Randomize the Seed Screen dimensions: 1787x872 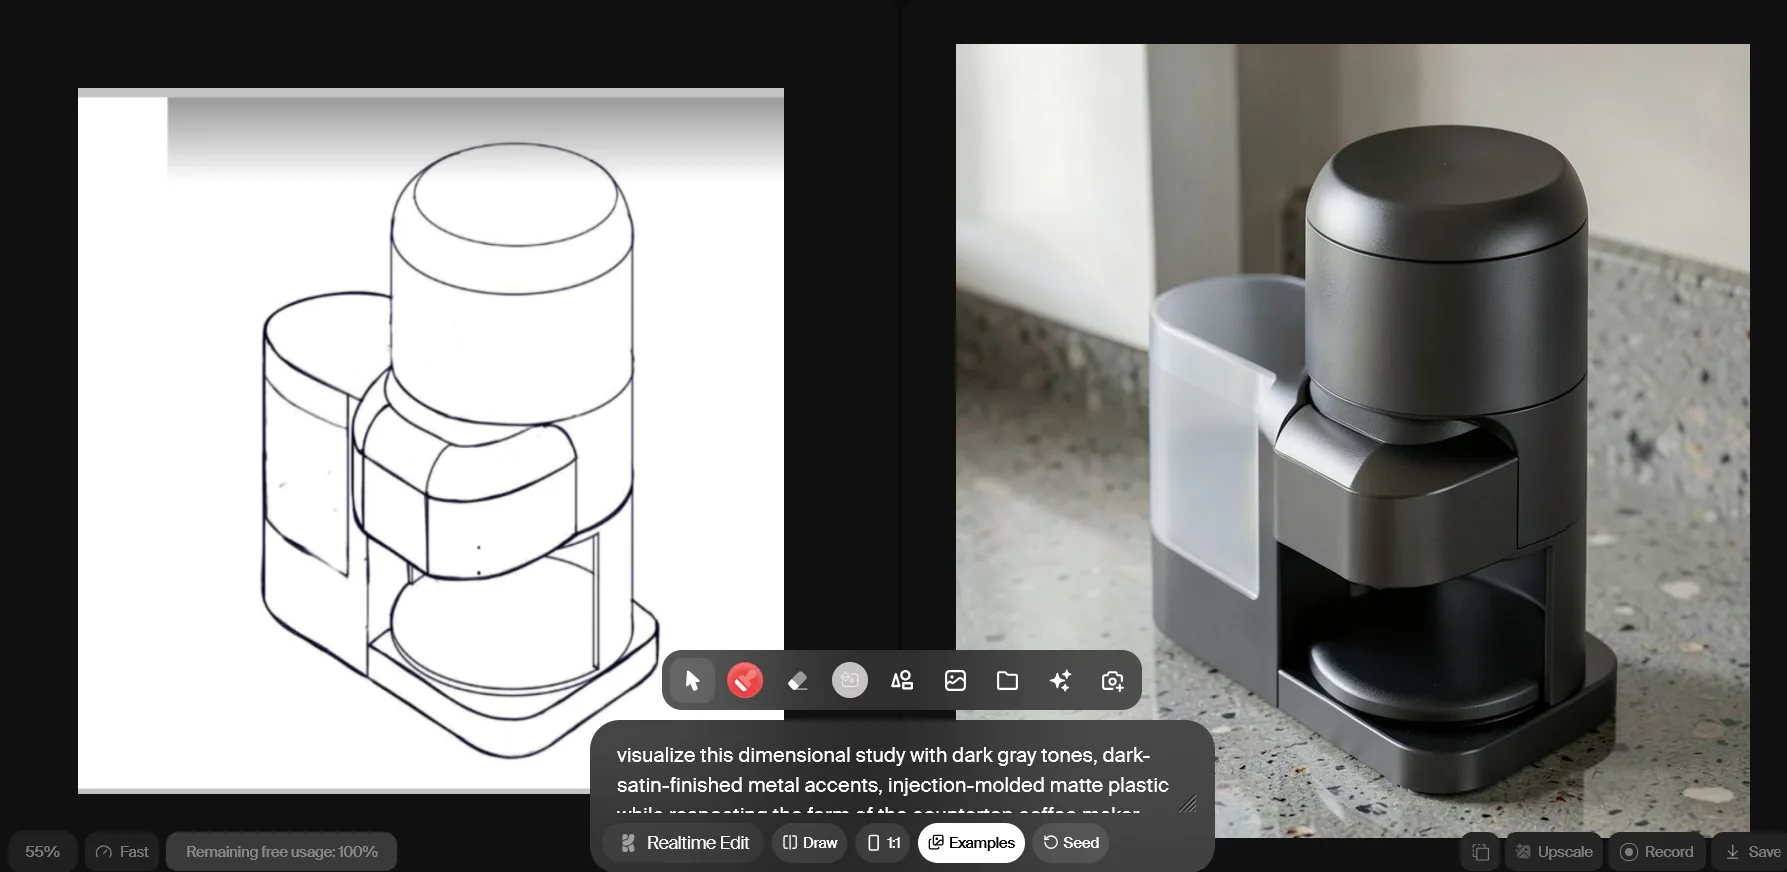click(1070, 843)
